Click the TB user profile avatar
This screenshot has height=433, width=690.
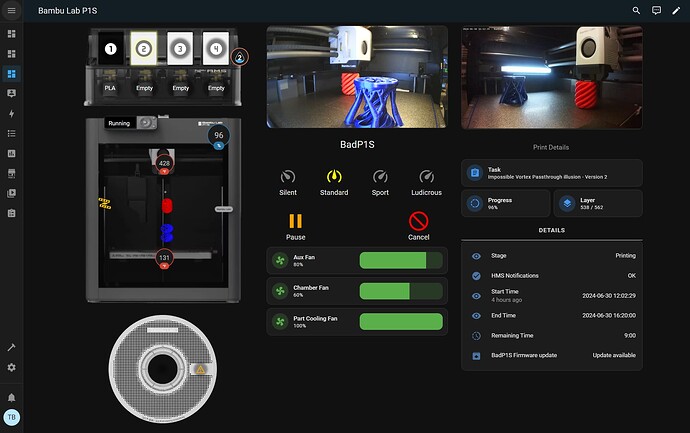12,417
